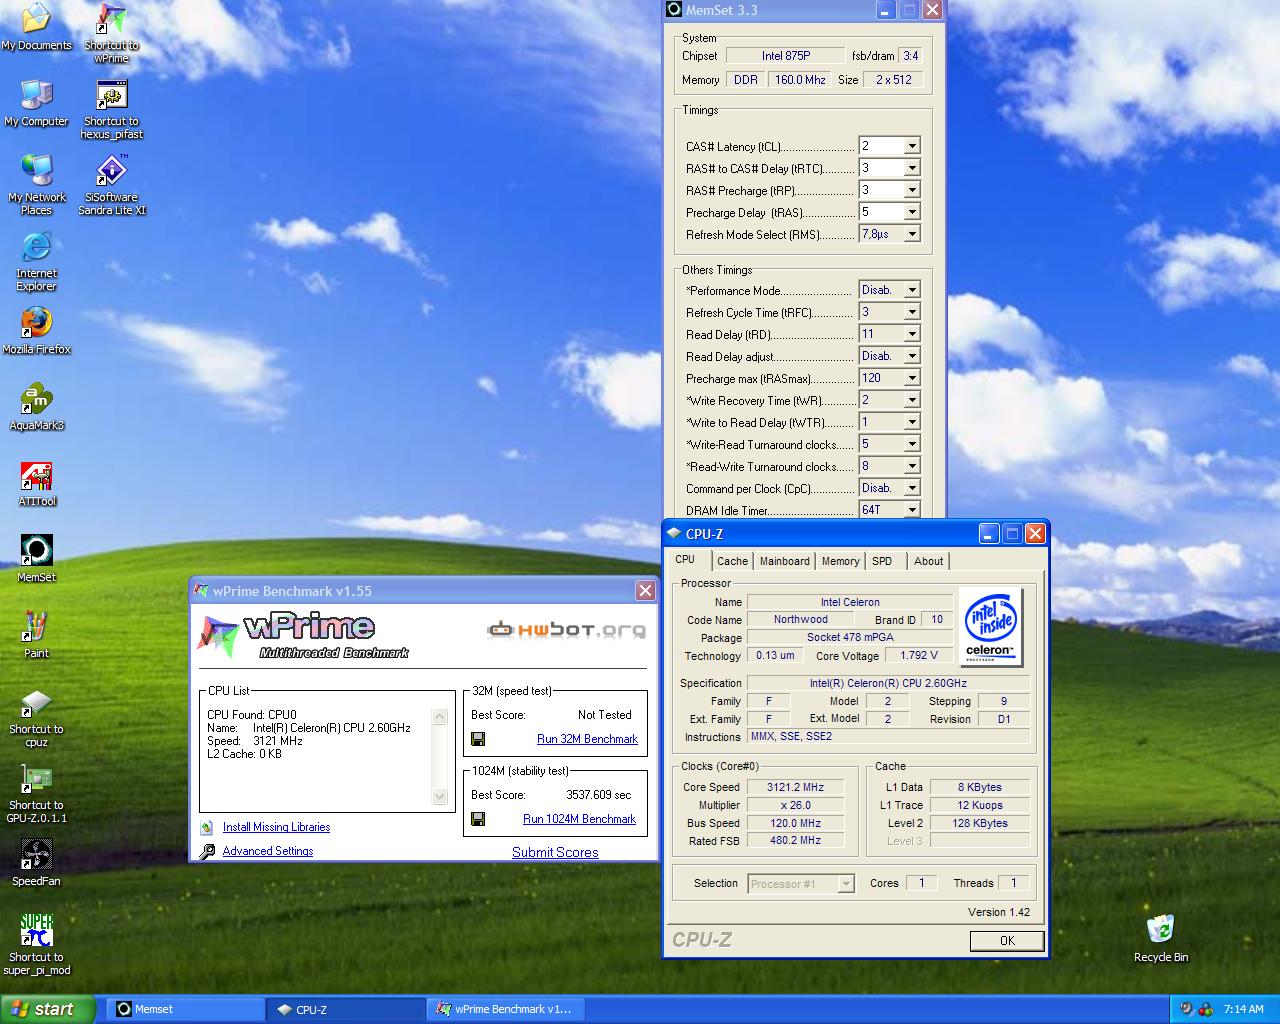Switch to Memory tab in CPU-Z

coord(840,561)
